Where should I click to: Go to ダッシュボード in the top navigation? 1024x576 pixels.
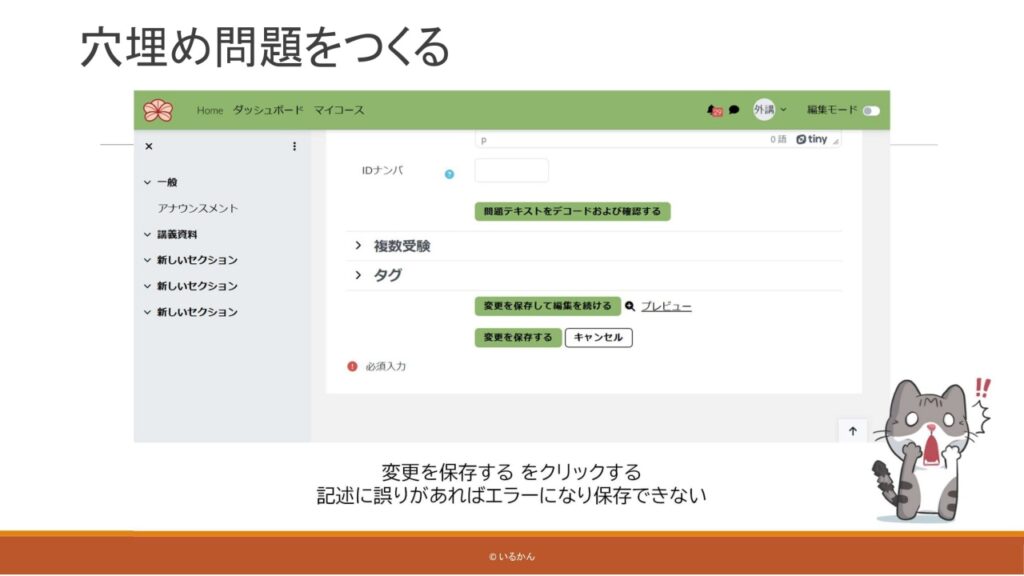[267, 110]
